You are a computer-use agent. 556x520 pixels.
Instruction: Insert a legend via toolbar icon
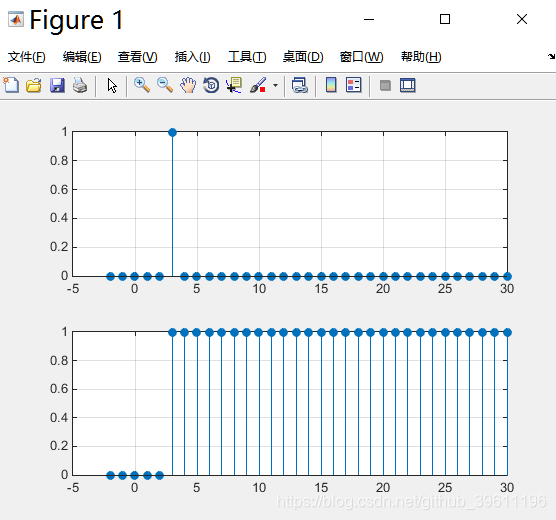point(354,85)
